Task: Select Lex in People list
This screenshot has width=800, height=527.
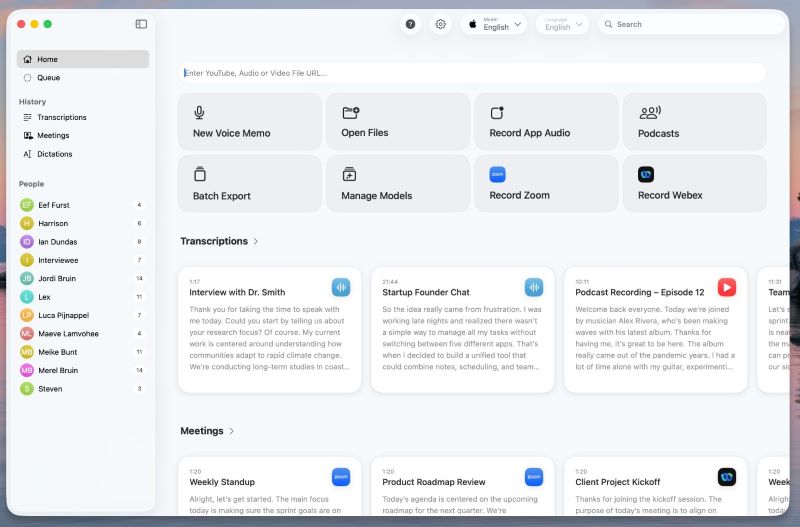Action: point(83,297)
